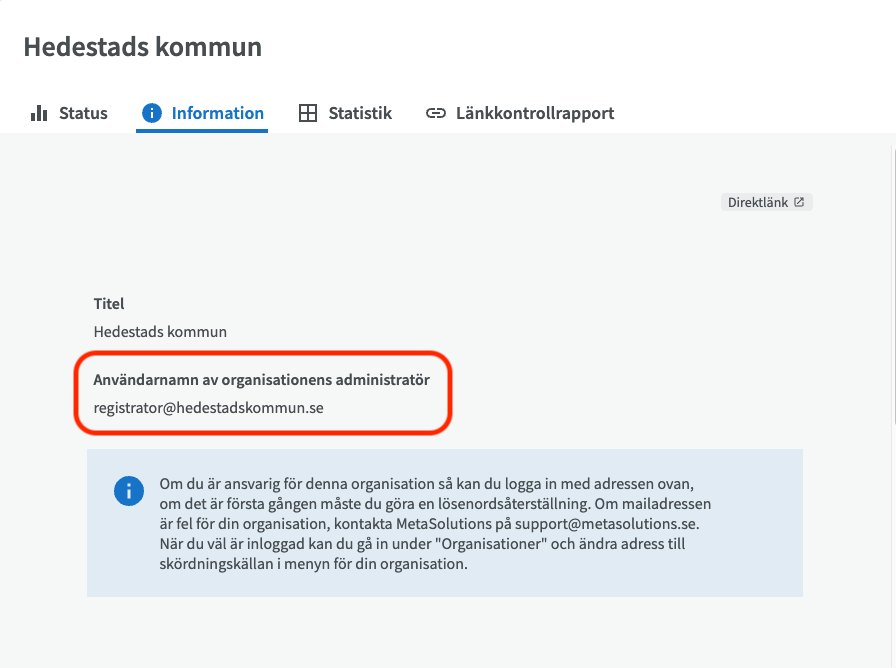The width and height of the screenshot is (896, 668).
Task: Open the Länkkontrollrapport tab
Action: [x=520, y=113]
